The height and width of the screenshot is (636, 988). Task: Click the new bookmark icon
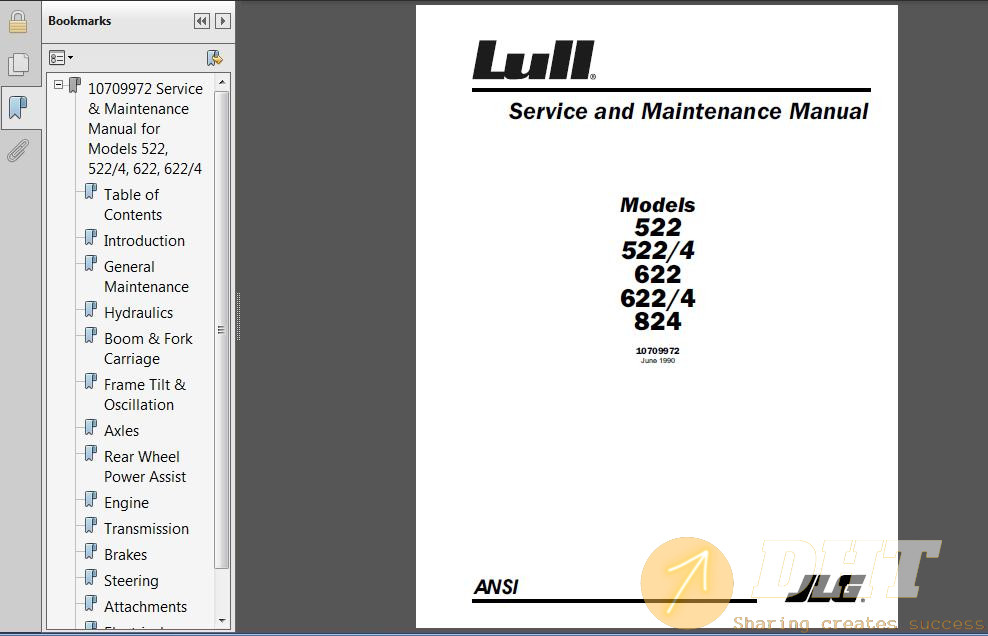(x=214, y=58)
